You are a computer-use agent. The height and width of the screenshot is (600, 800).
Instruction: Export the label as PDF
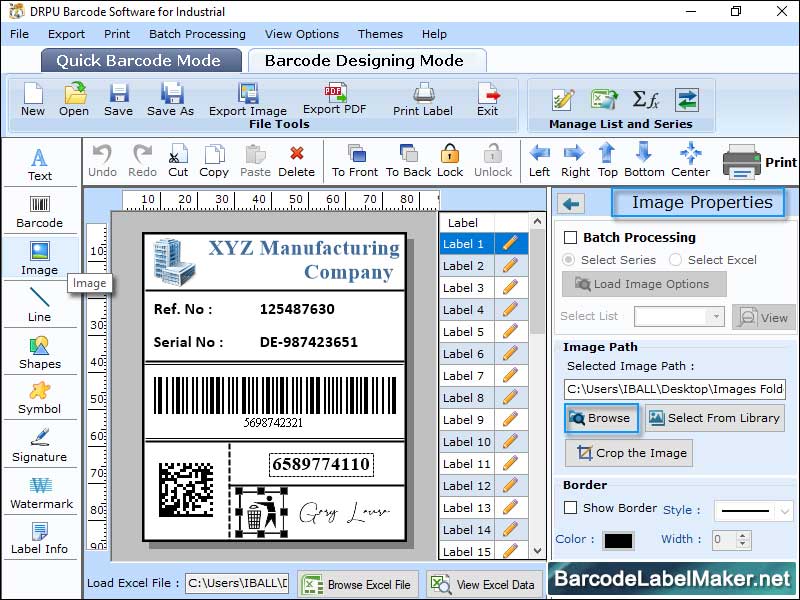coord(334,100)
